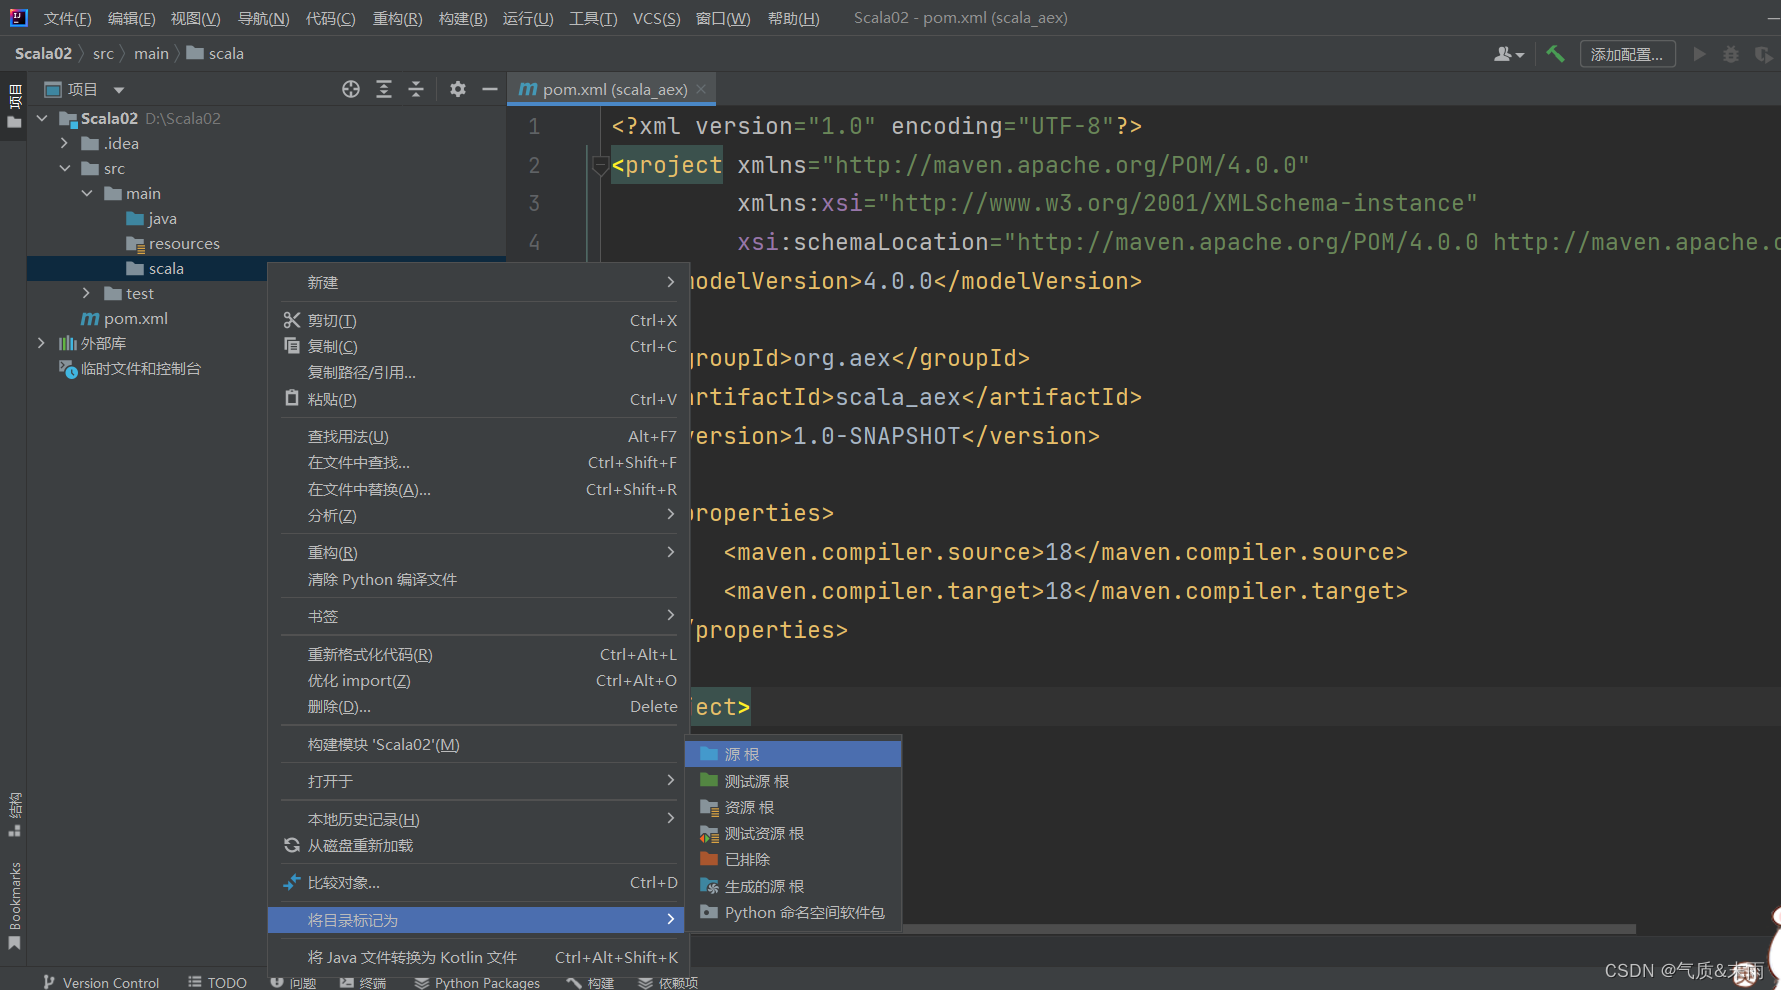Open the user account icon dropdown
1781x990 pixels.
[1509, 54]
